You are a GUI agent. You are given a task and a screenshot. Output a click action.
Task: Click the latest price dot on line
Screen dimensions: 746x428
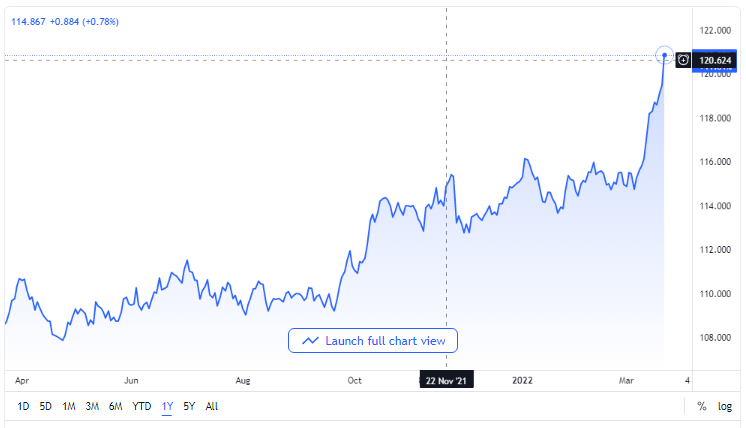tap(664, 55)
